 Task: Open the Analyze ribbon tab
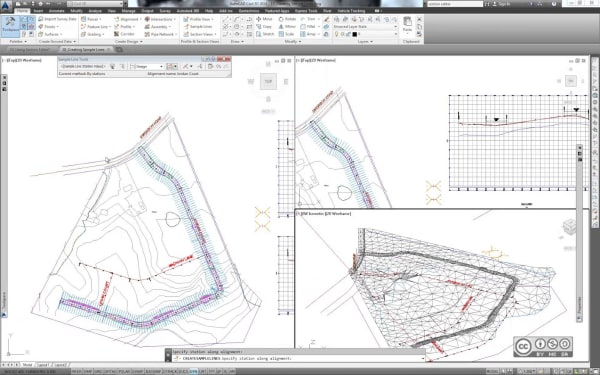point(95,11)
